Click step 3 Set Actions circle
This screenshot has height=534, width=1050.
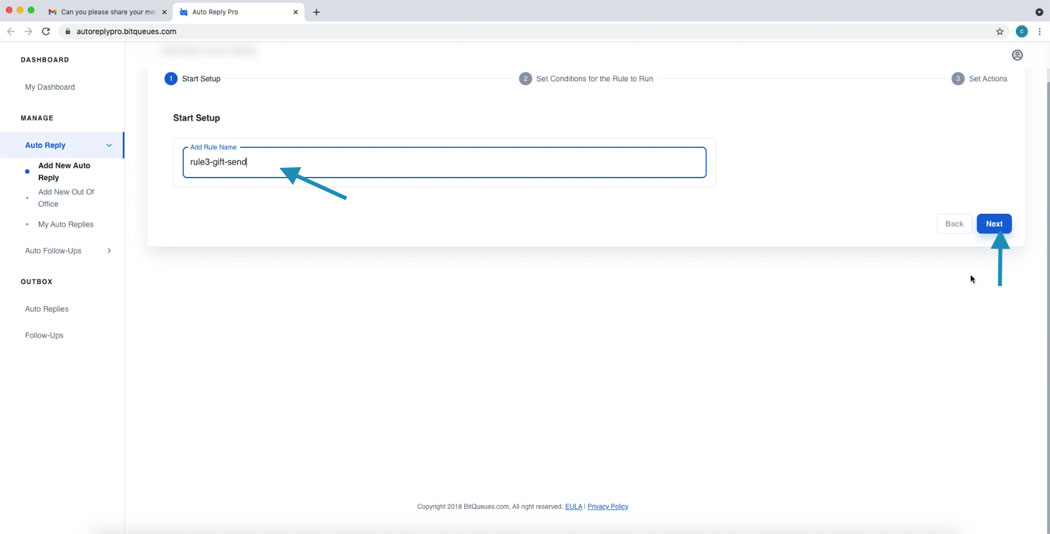tap(958, 78)
